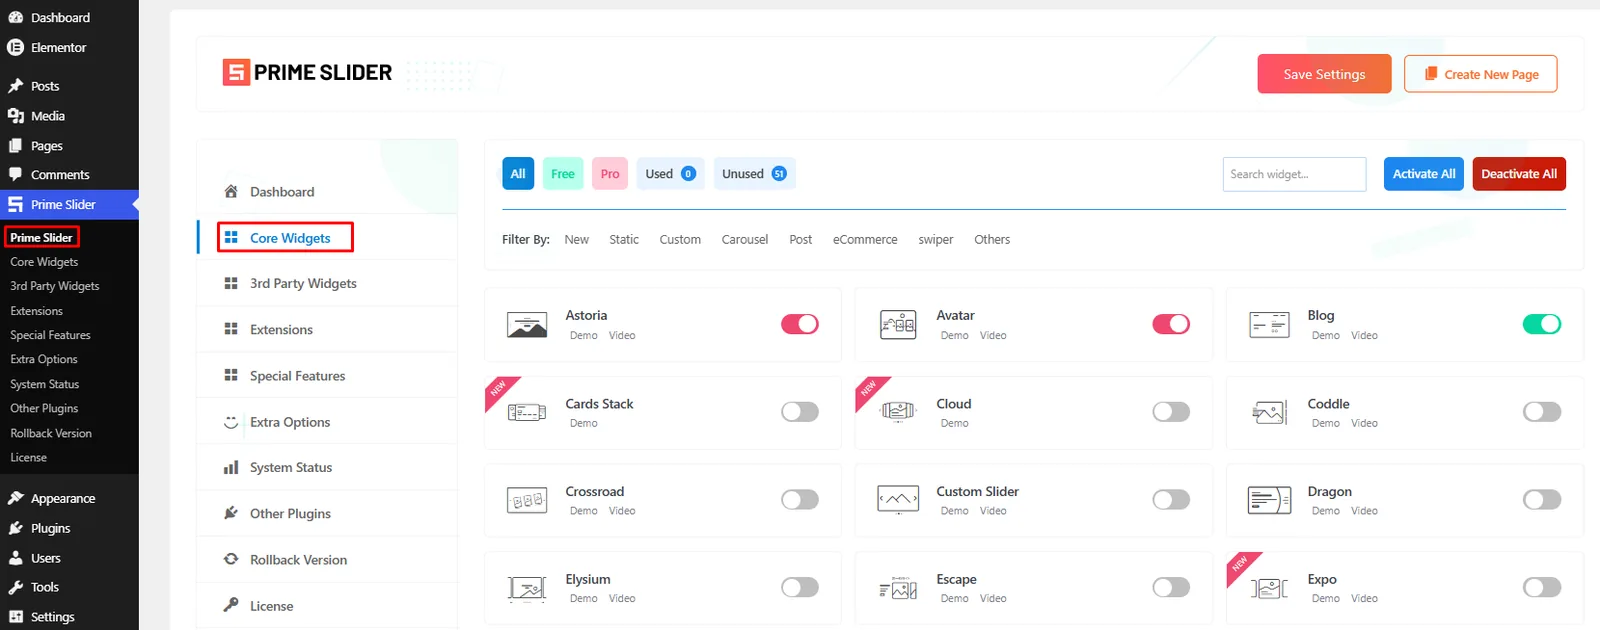Enable the Expo widget toggle

(x=1542, y=587)
